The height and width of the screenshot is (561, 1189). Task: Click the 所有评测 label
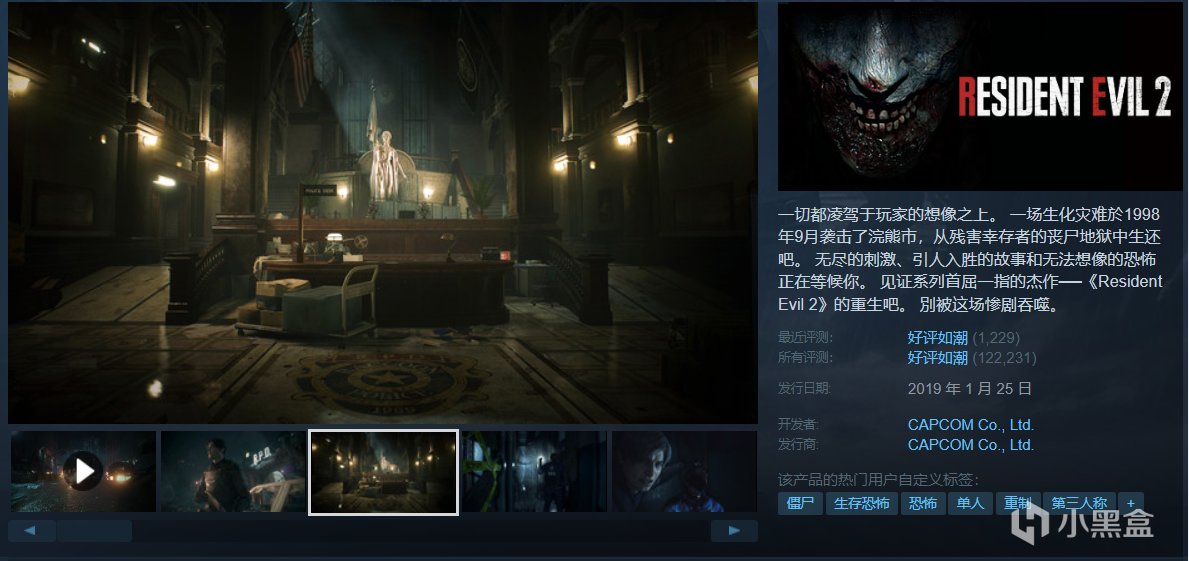(x=805, y=357)
